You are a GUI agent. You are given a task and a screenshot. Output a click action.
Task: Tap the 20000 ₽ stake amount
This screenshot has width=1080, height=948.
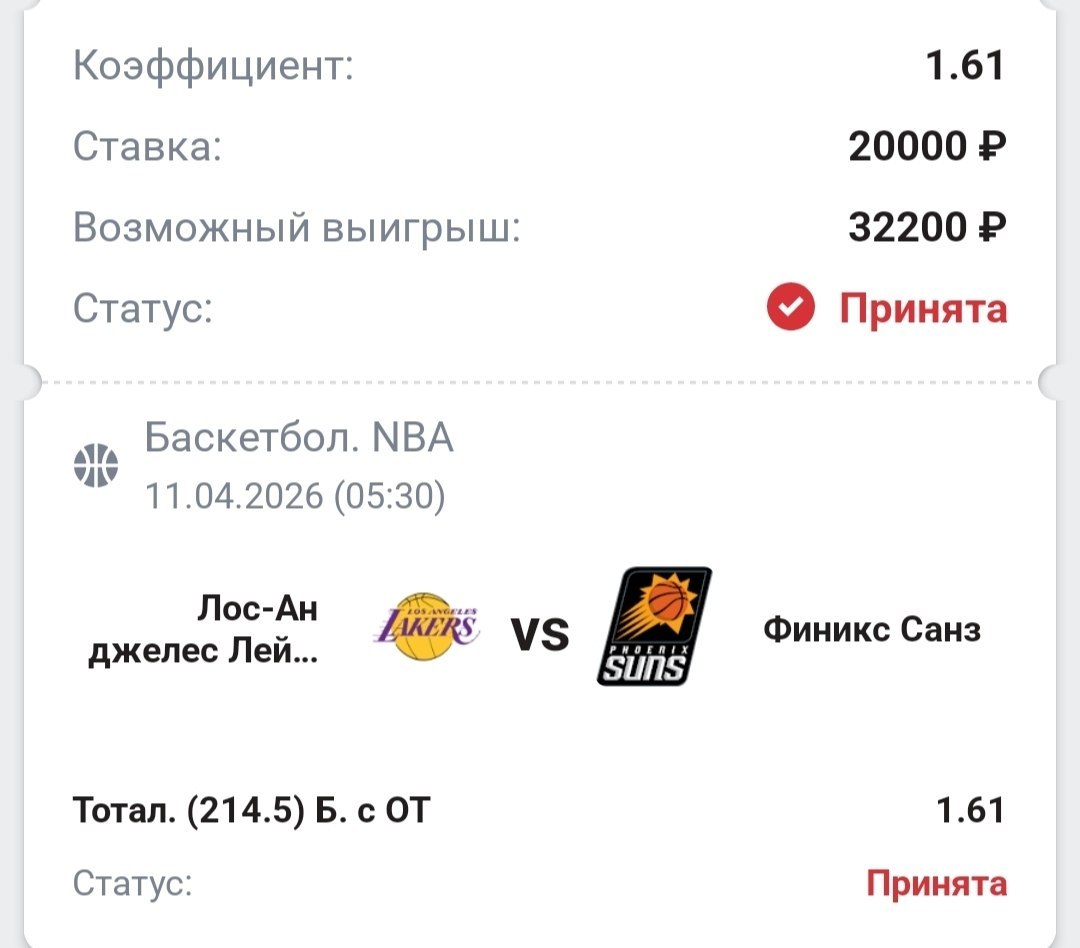point(927,148)
